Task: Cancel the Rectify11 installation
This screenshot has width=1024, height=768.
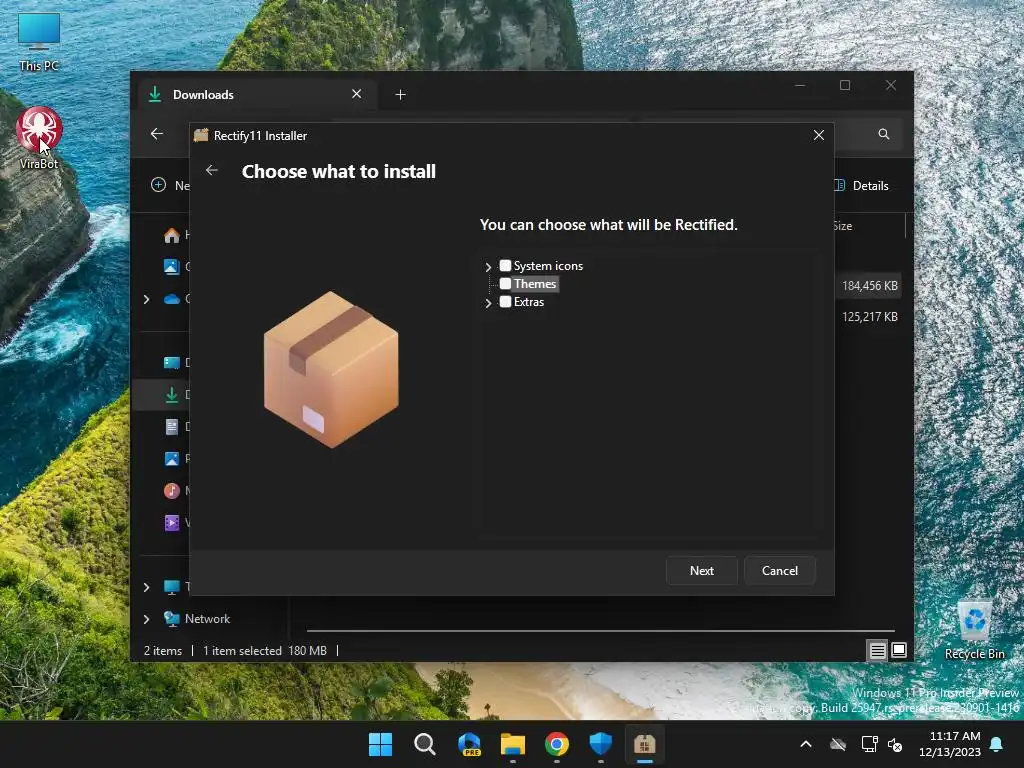Action: [780, 571]
